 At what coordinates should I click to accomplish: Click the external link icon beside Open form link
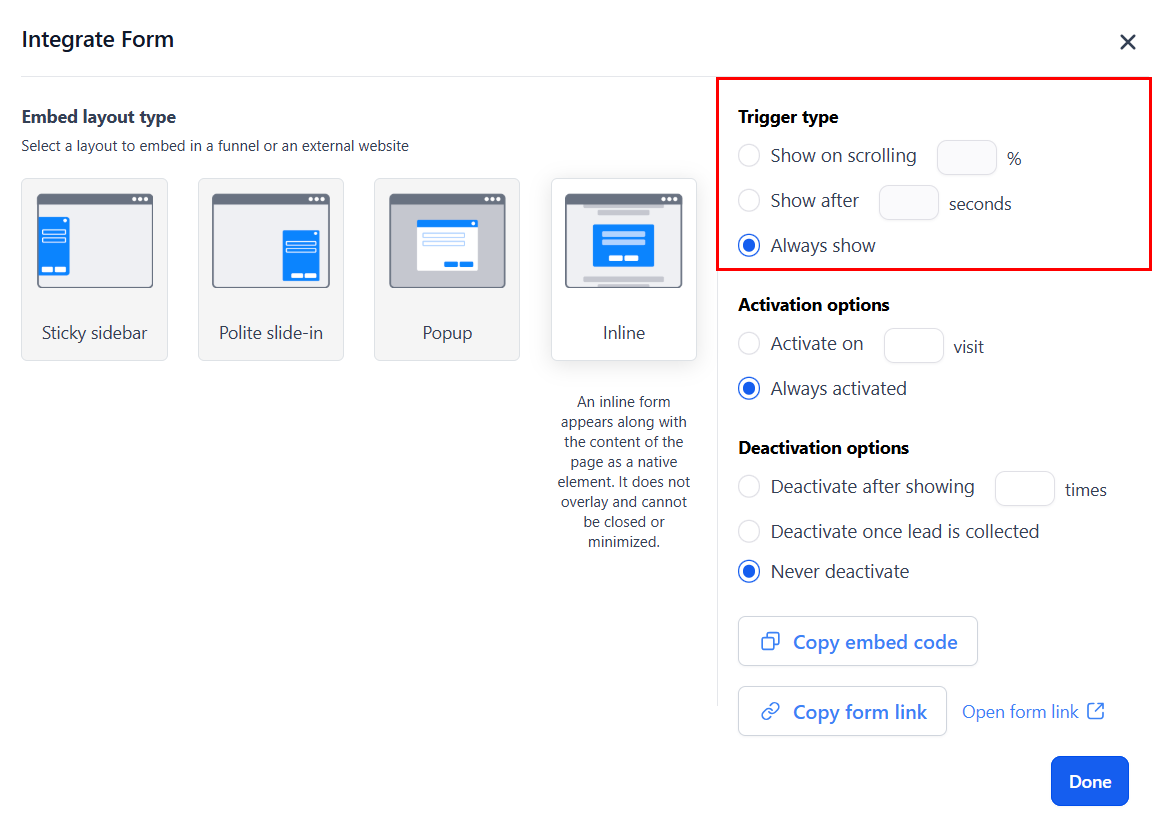pos(1096,711)
